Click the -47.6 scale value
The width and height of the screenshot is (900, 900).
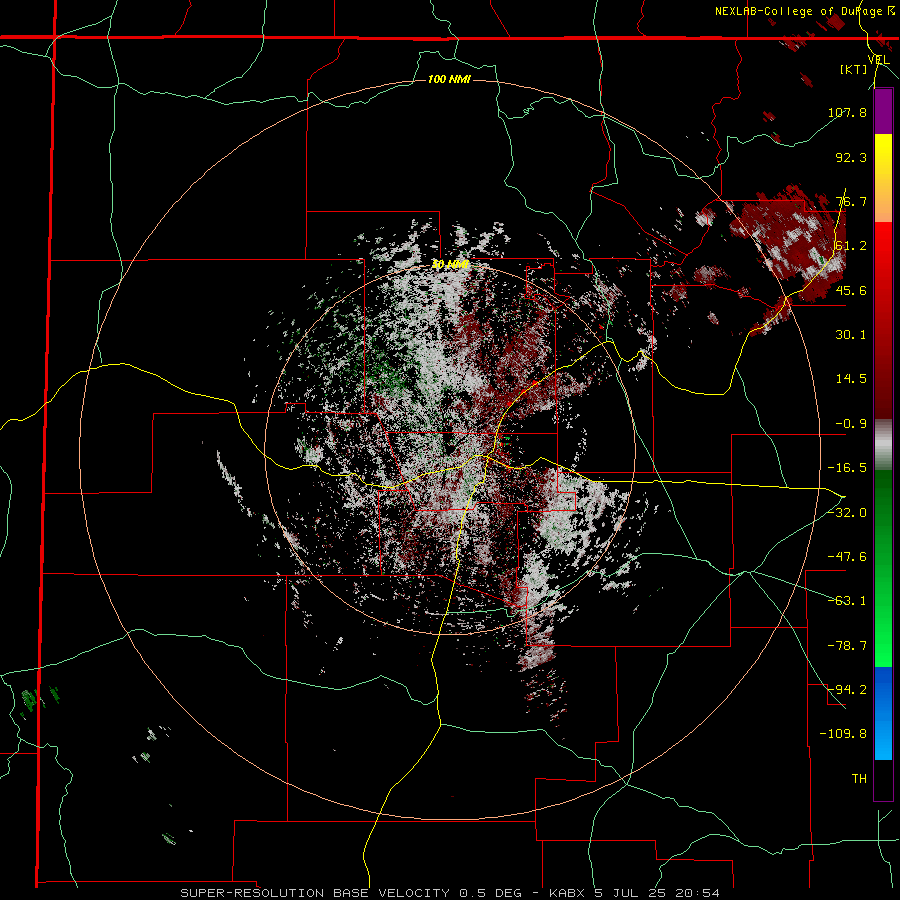[847, 557]
